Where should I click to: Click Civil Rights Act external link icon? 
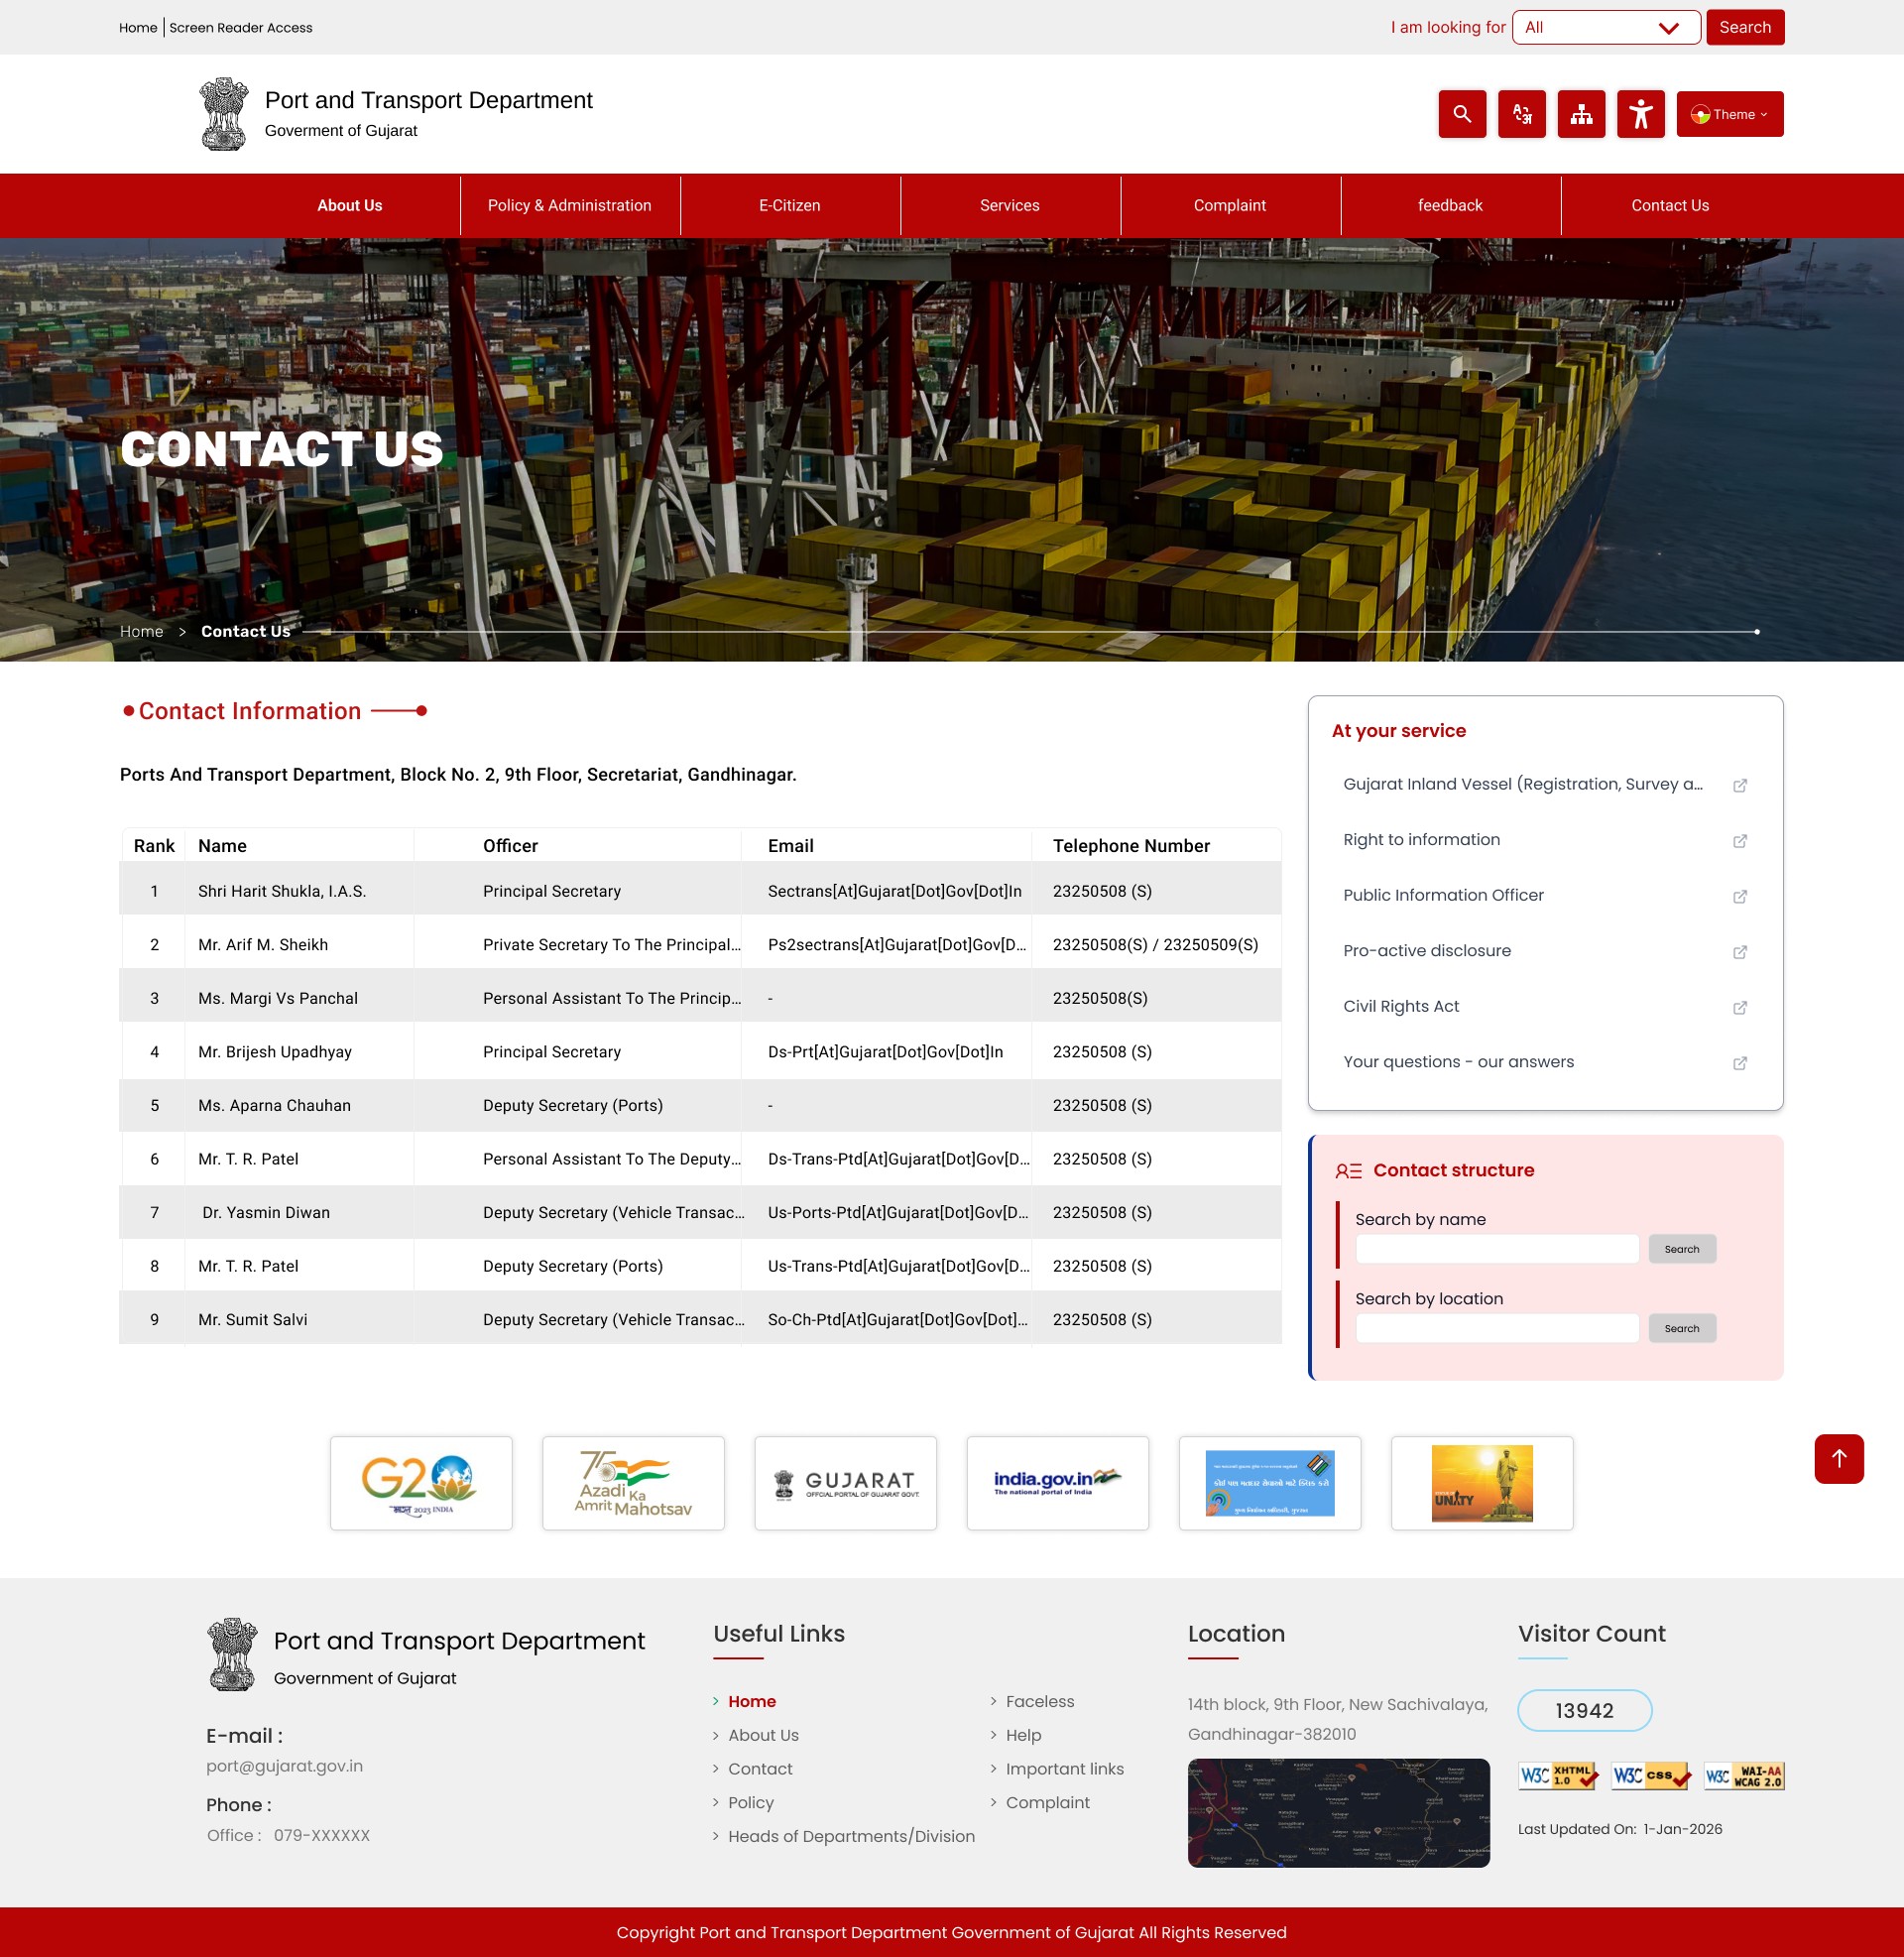1739,1007
